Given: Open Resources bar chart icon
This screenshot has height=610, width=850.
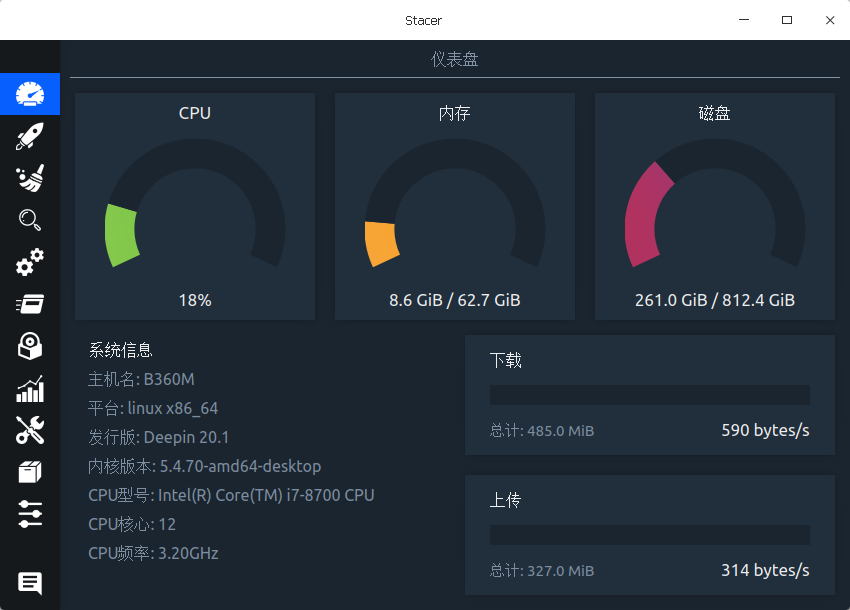Looking at the screenshot, I should pyautogui.click(x=30, y=388).
